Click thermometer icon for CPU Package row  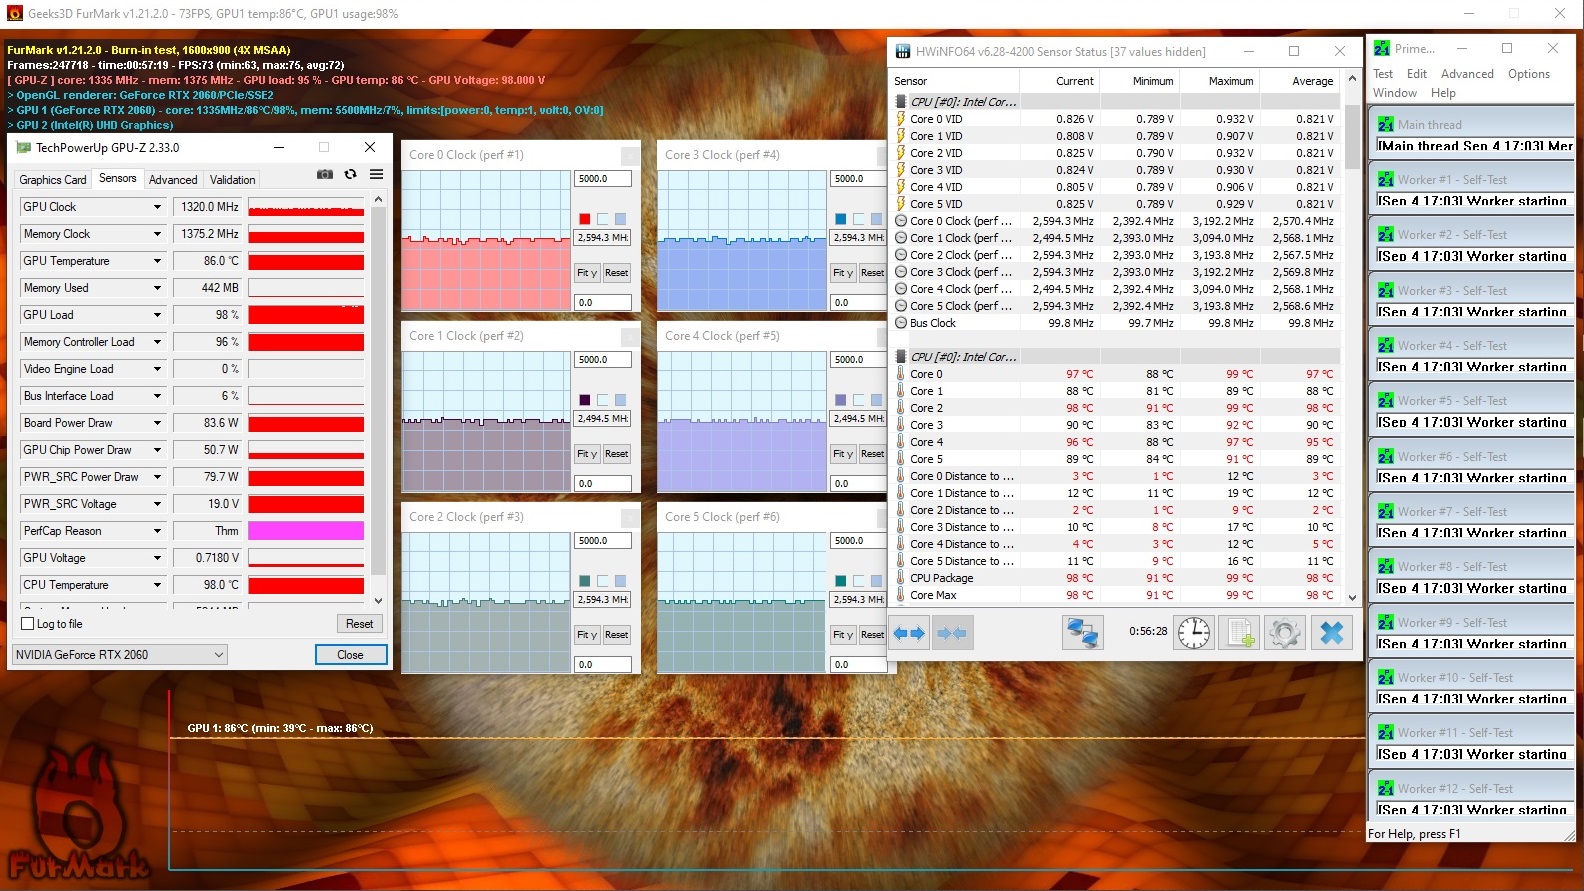tap(900, 578)
